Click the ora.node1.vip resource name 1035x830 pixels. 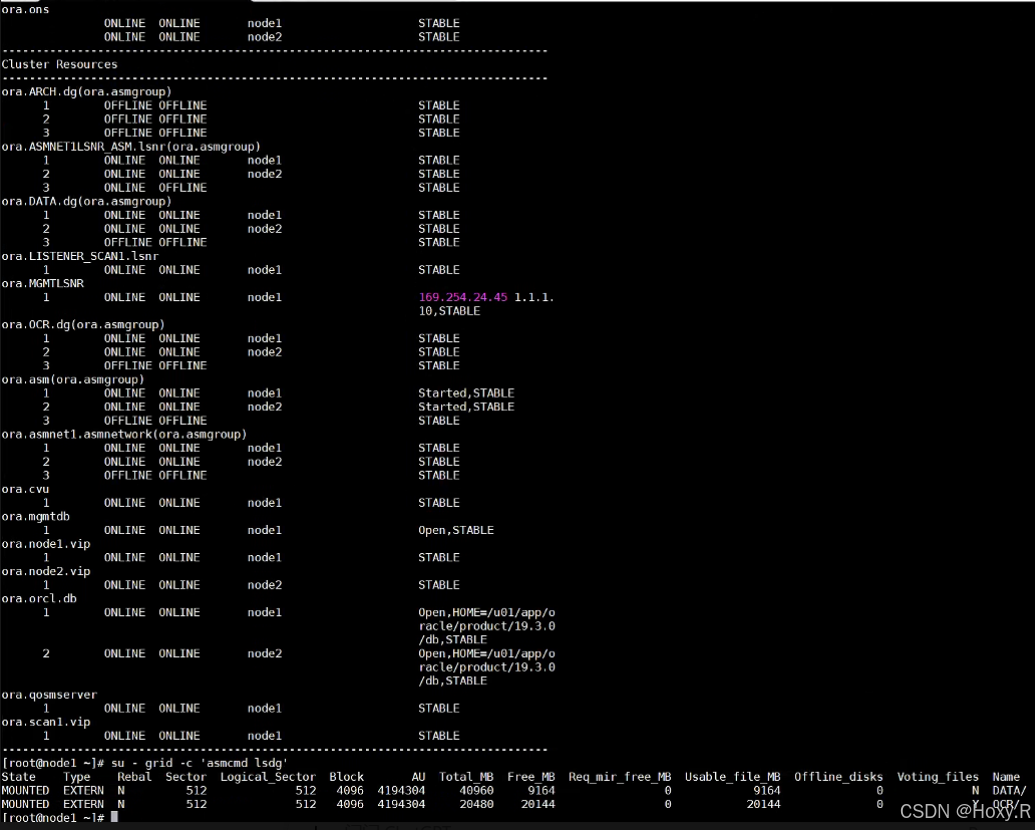46,544
